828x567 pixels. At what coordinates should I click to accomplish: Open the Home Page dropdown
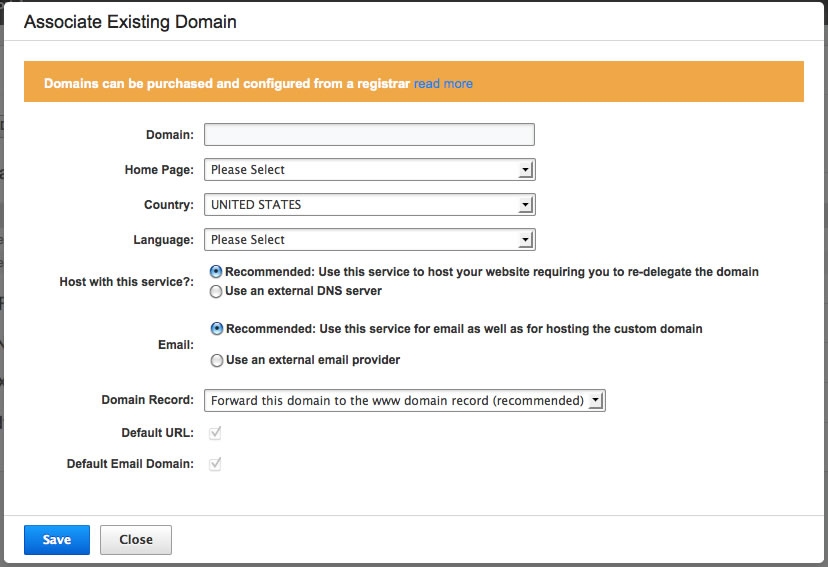[x=369, y=170]
